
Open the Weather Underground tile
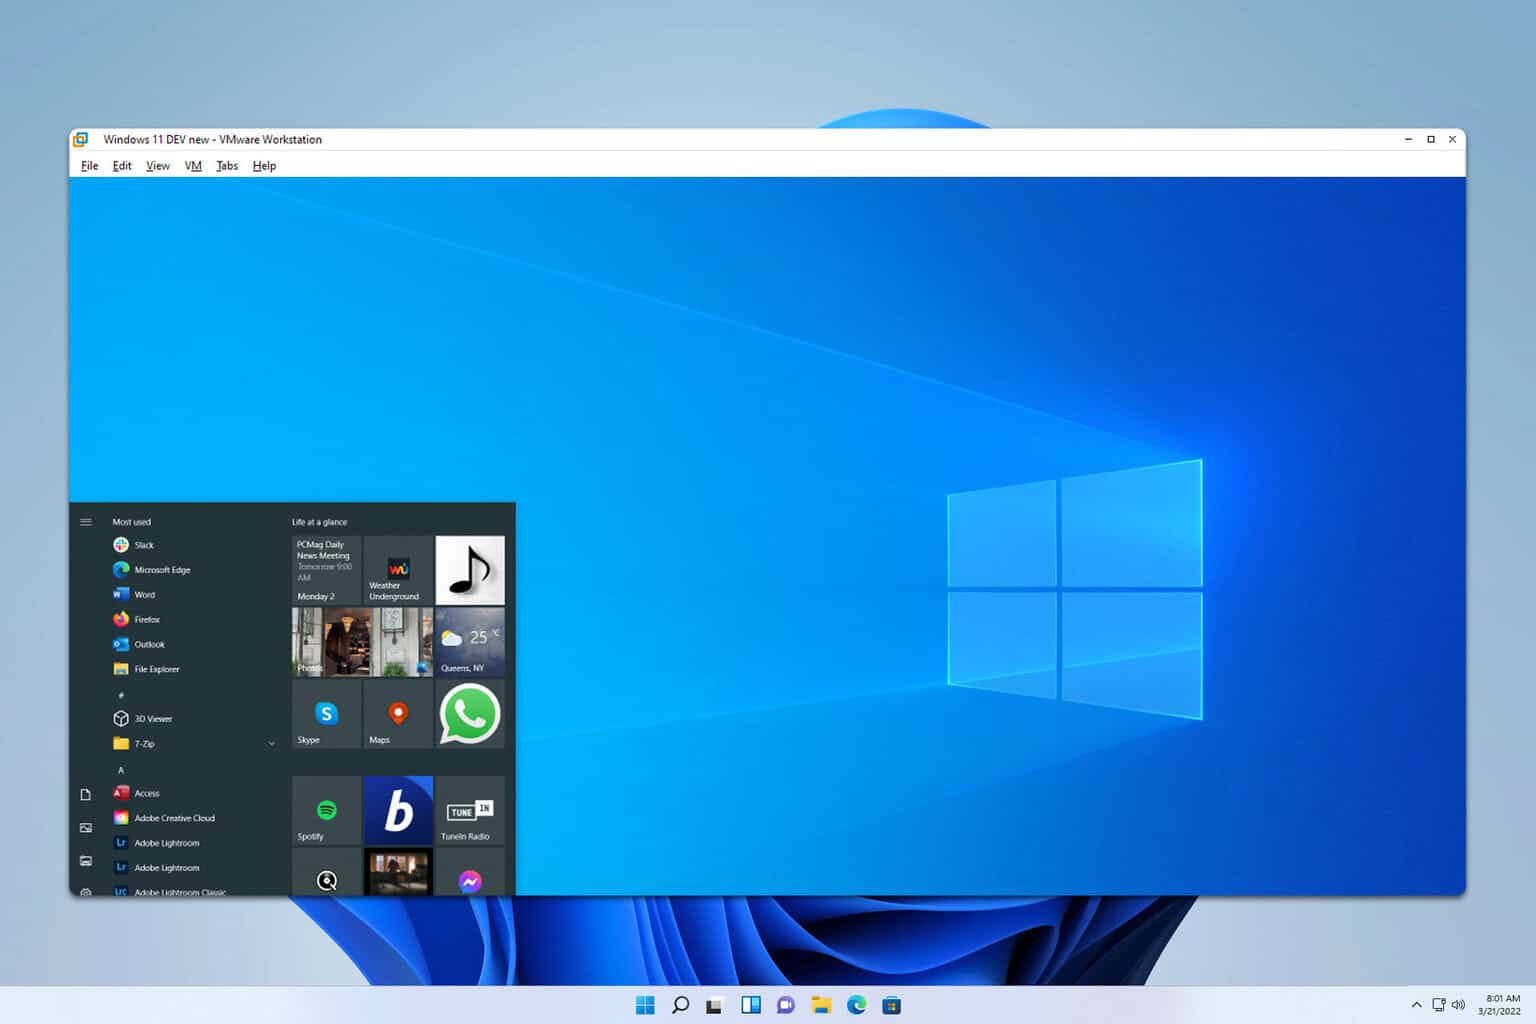pyautogui.click(x=398, y=570)
